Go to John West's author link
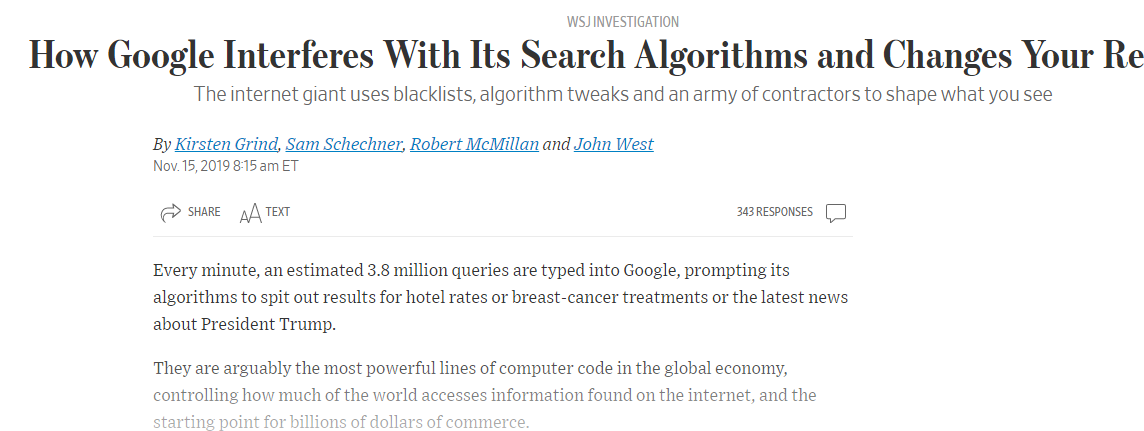1144x431 pixels. pyautogui.click(x=613, y=144)
